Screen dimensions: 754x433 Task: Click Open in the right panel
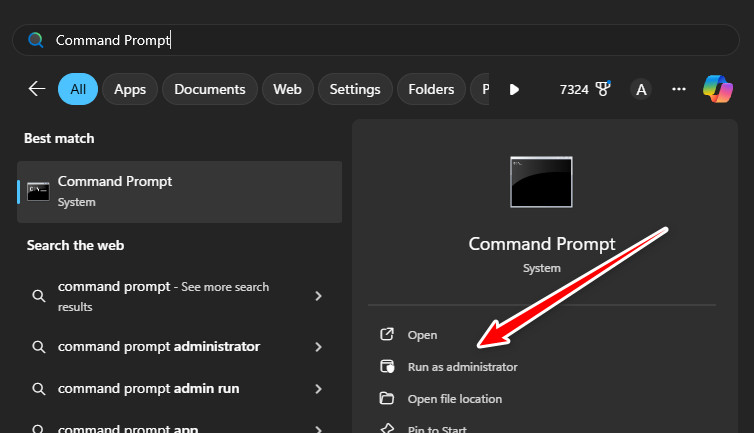[x=422, y=335]
